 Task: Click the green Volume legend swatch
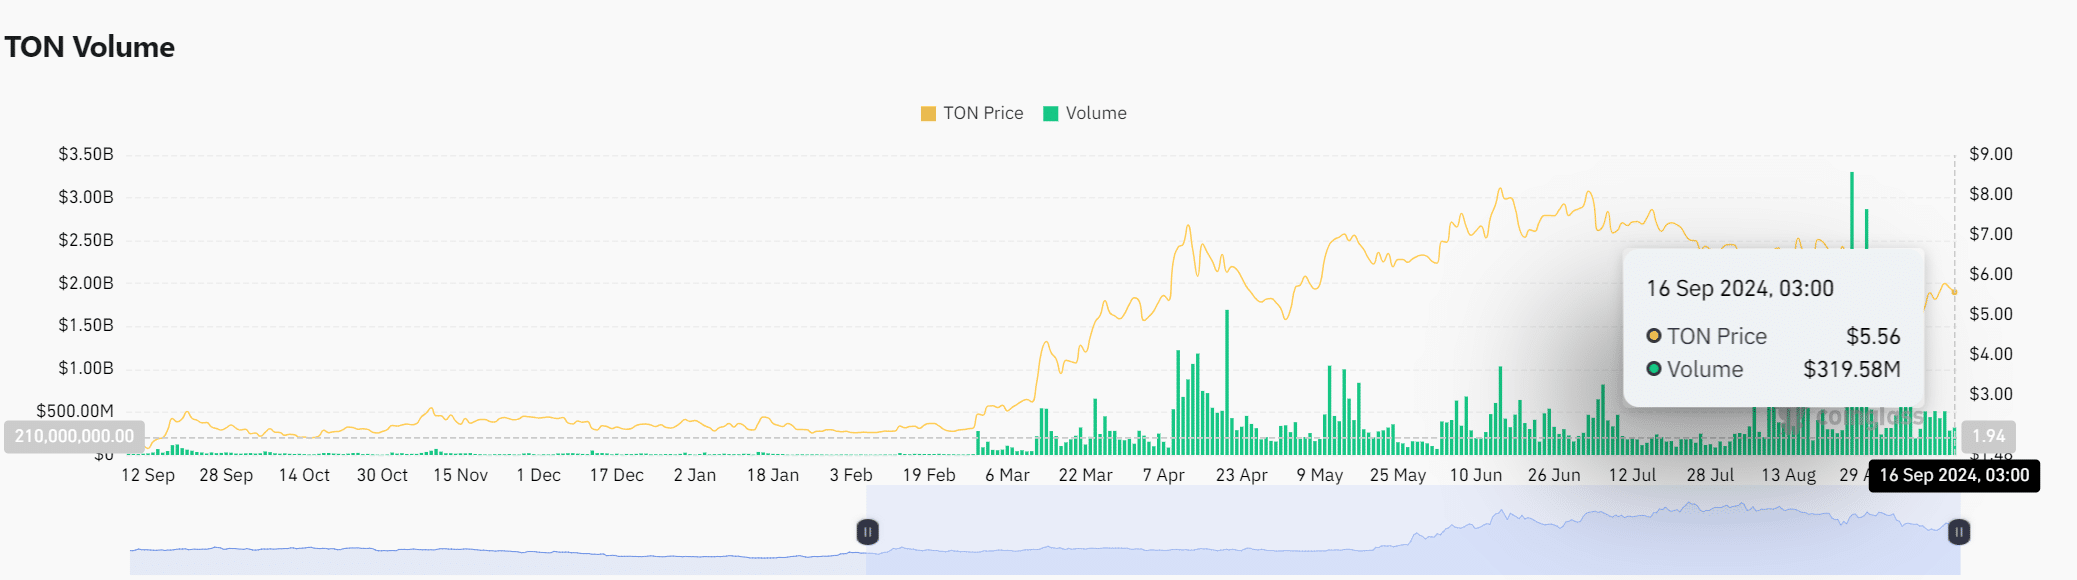(1050, 114)
